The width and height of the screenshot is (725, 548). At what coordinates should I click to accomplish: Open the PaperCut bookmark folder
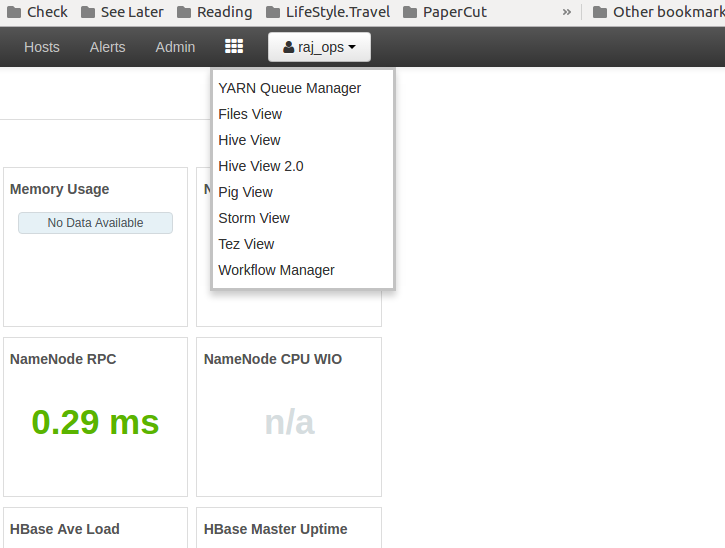pos(445,12)
